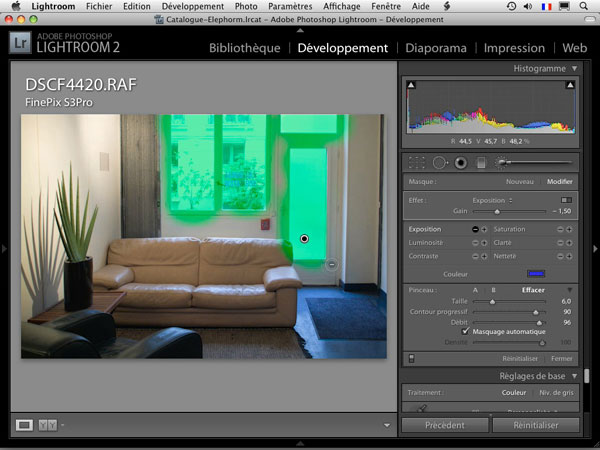Collapse the right panel group
The height and width of the screenshot is (450, 600).
[595, 249]
